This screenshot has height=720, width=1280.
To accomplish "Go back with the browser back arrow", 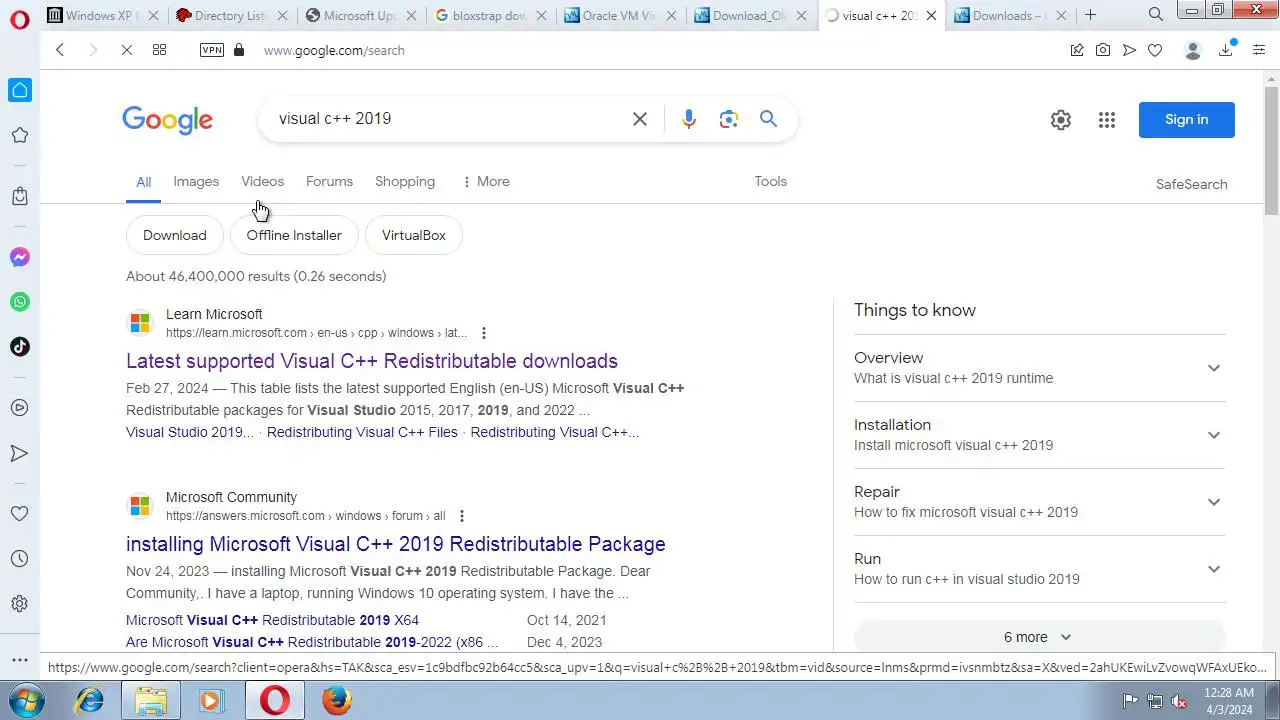I will (x=60, y=50).
